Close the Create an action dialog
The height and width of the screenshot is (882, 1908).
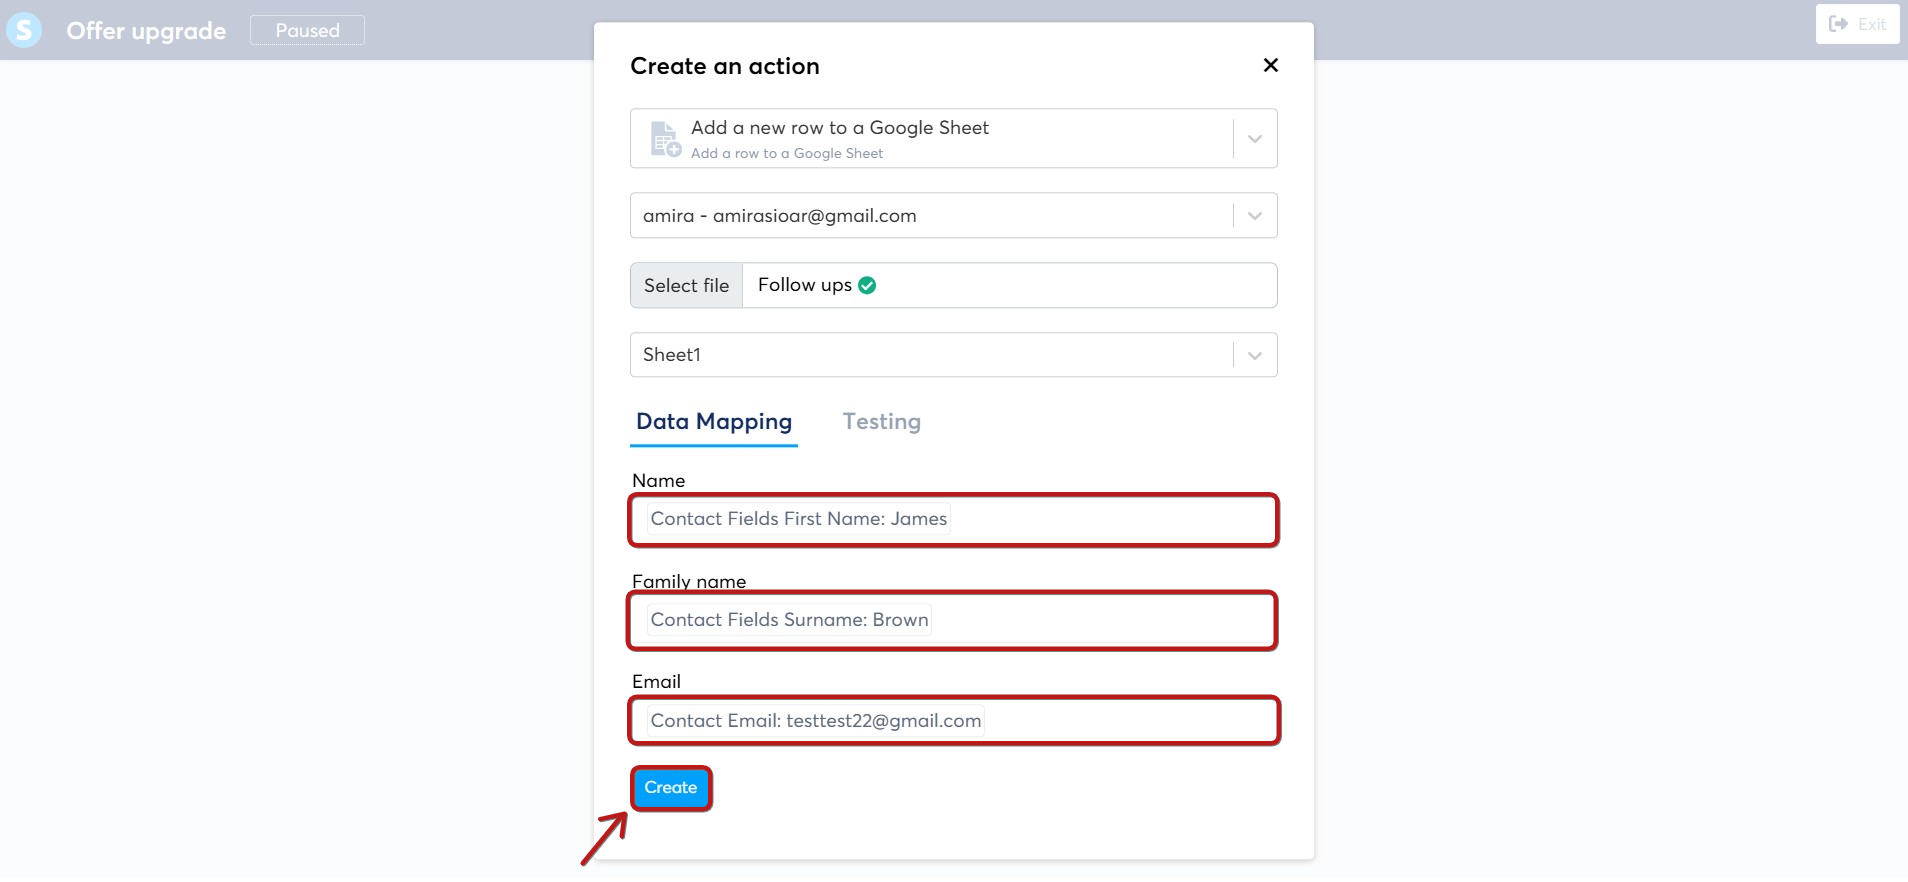pyautogui.click(x=1271, y=65)
